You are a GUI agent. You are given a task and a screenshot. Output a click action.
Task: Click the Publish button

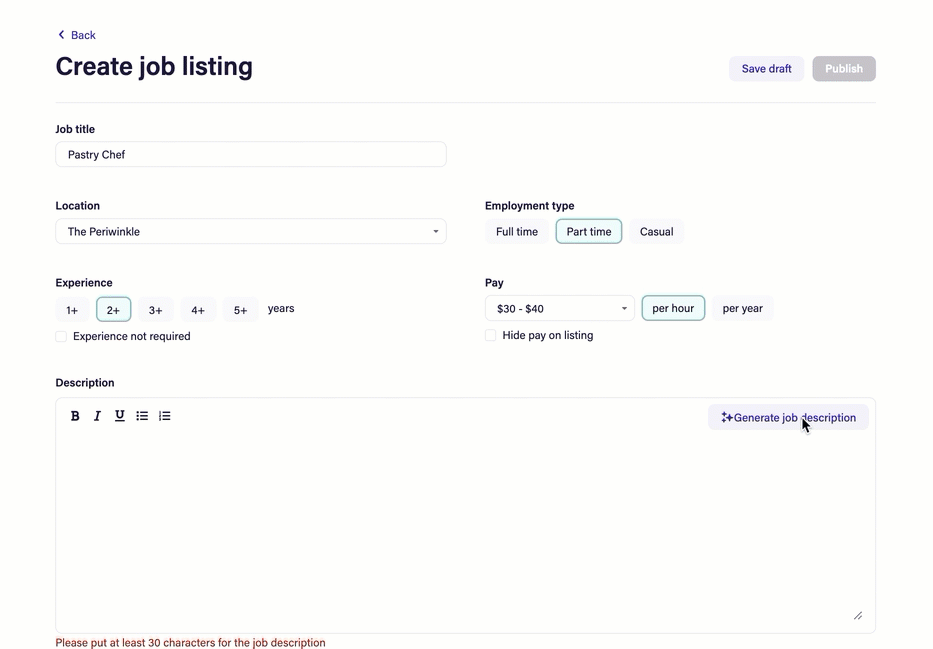pos(843,68)
